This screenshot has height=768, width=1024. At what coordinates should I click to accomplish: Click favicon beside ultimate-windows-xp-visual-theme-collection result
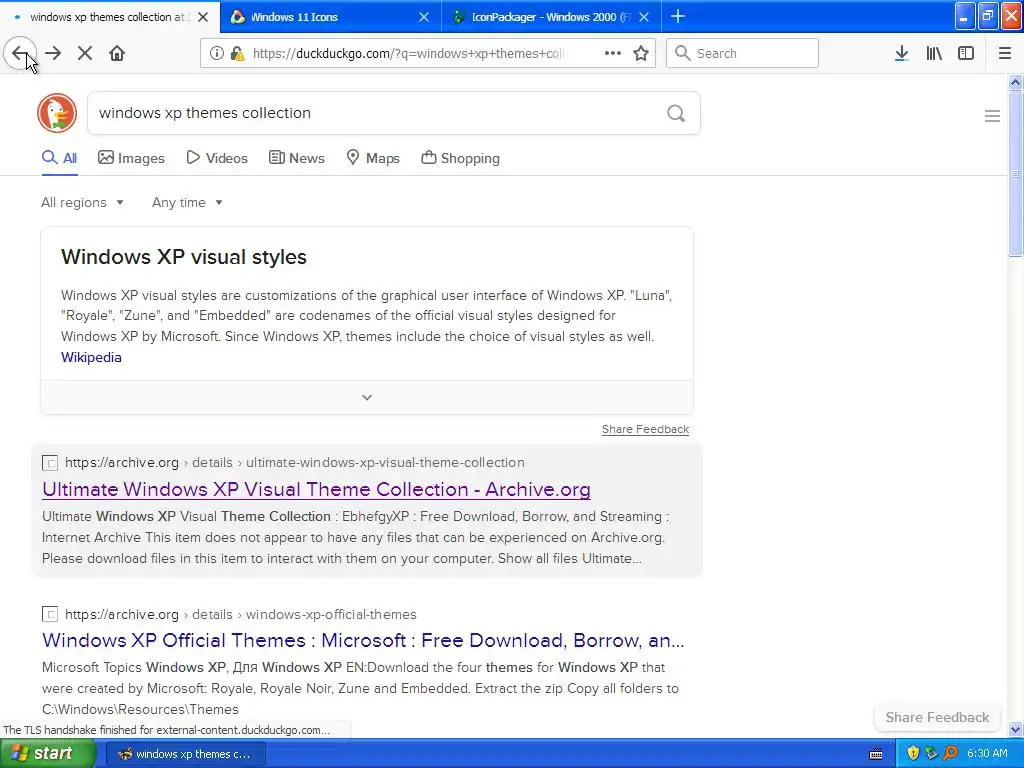coord(50,462)
